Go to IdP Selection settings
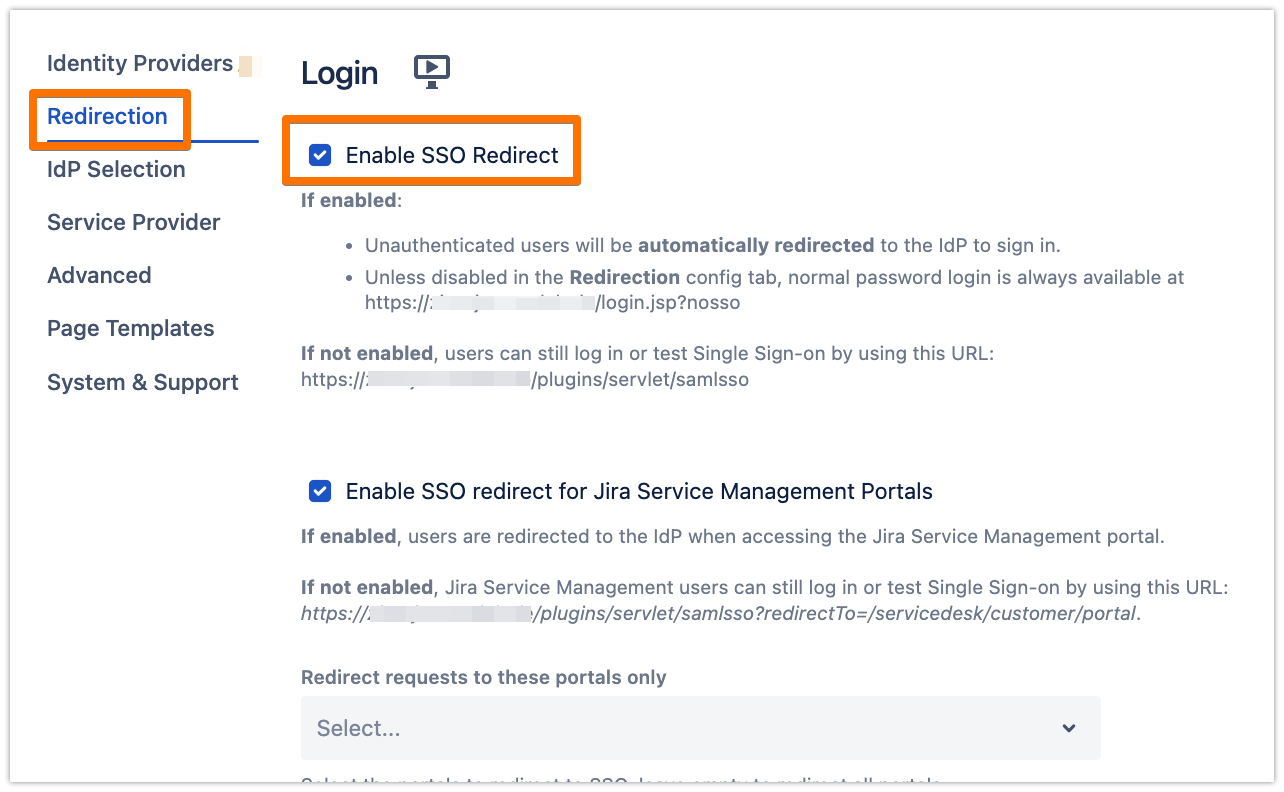The image size is (1284, 792). pyautogui.click(x=116, y=170)
